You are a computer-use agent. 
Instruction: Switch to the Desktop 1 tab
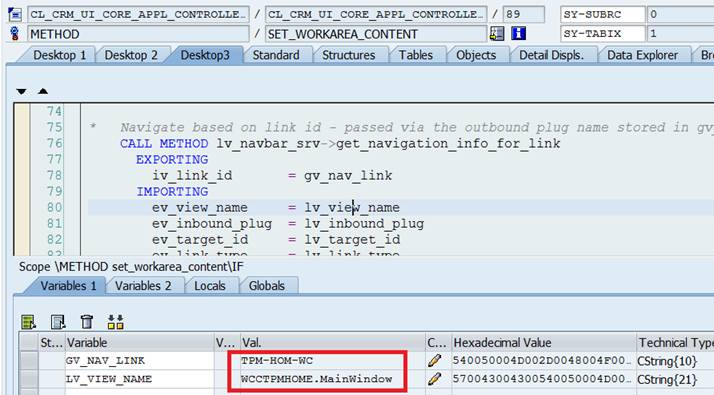[x=59, y=55]
